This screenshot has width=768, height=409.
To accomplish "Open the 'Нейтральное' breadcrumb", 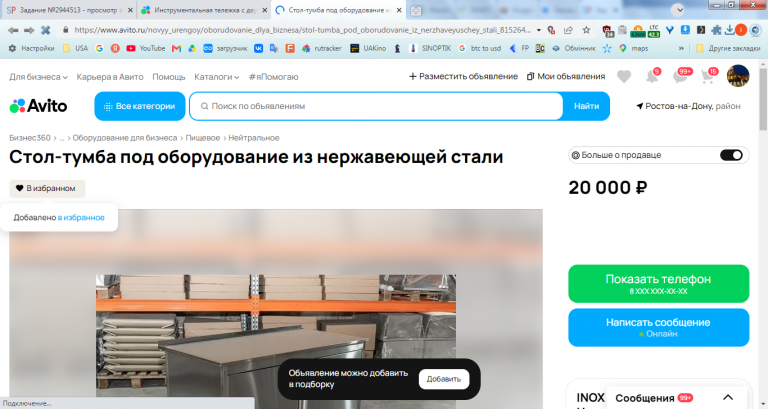I will click(x=254, y=138).
